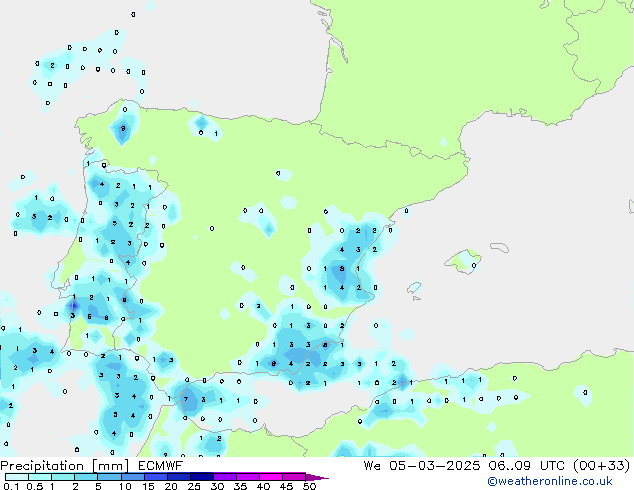Viewport: 634px width, 490px height.
Task: Click the legend scale label '25'
Action: [x=194, y=486]
